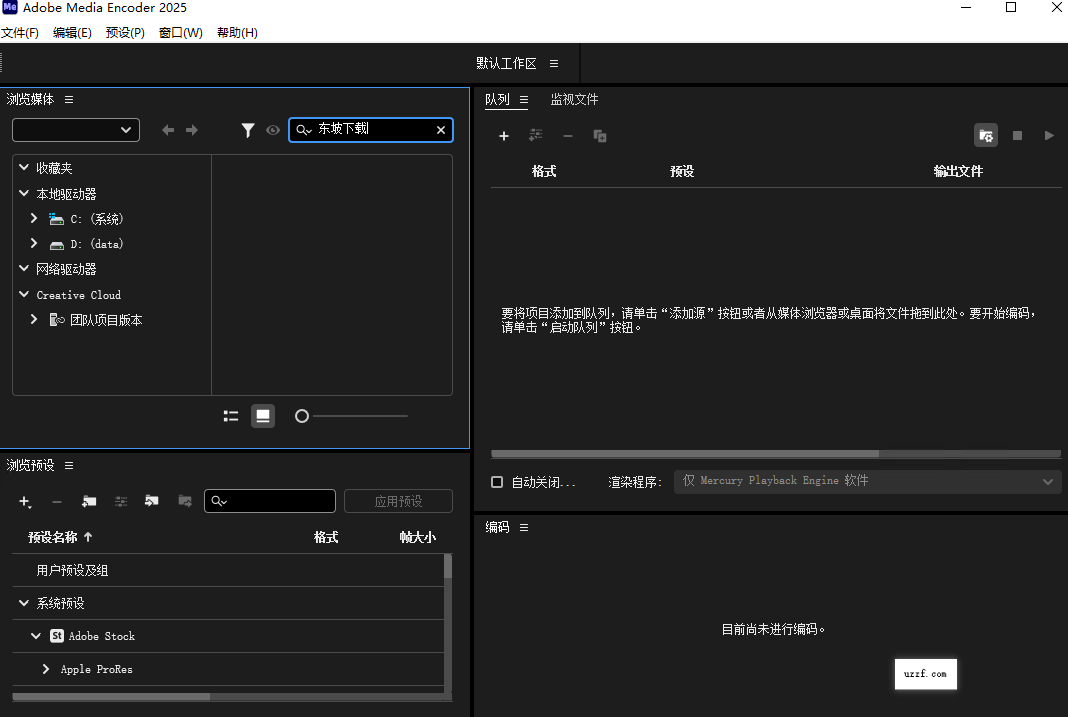Click the Remove Source minus icon in queue

pyautogui.click(x=567, y=135)
